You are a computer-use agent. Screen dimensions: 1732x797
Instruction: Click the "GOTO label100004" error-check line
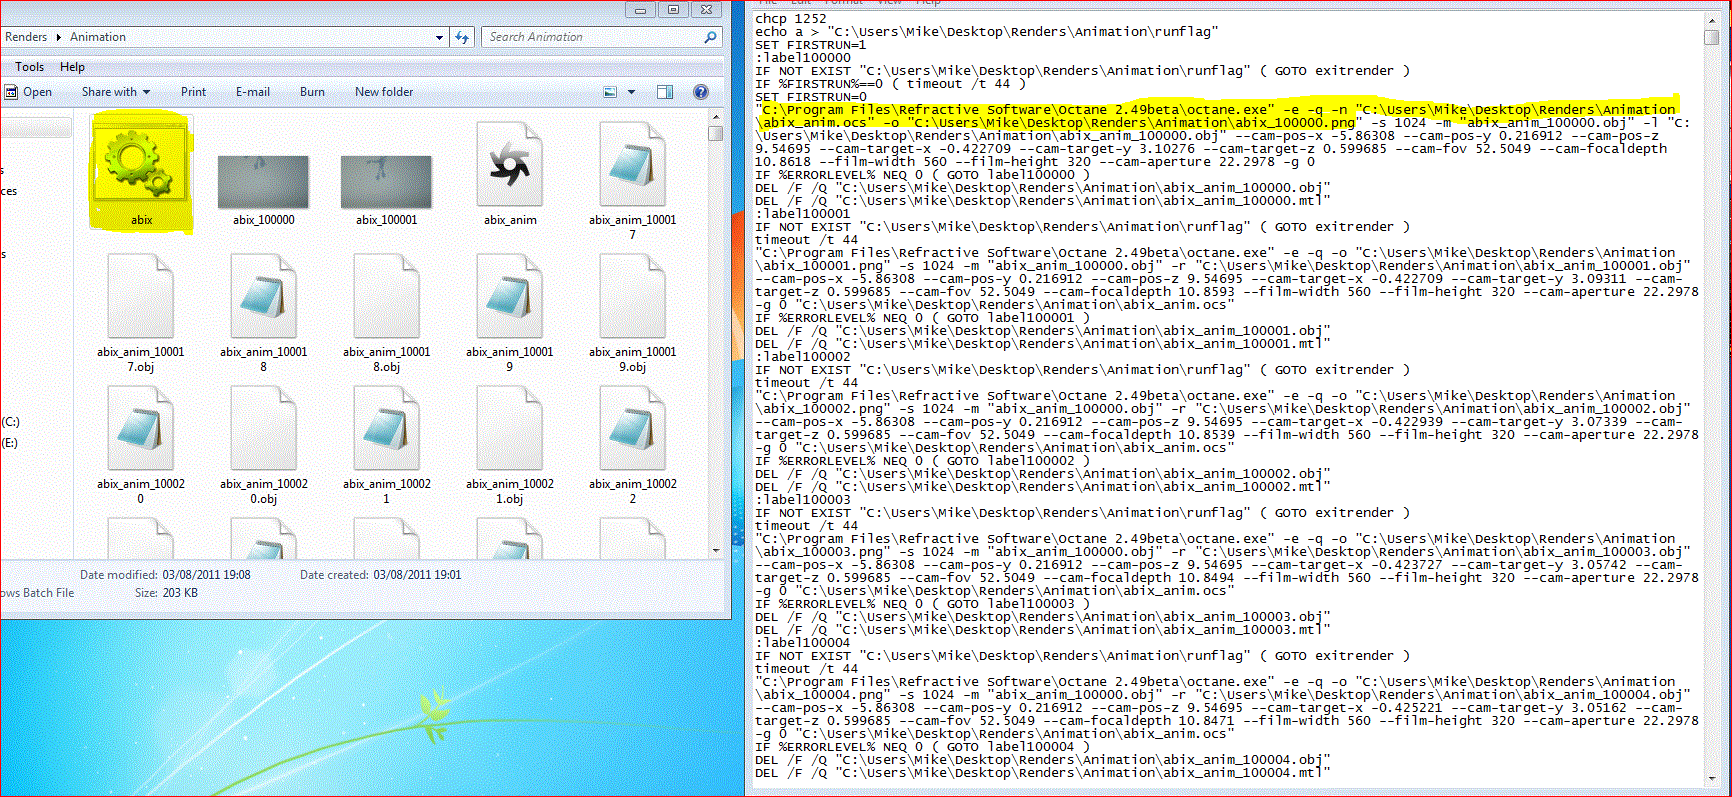click(922, 747)
